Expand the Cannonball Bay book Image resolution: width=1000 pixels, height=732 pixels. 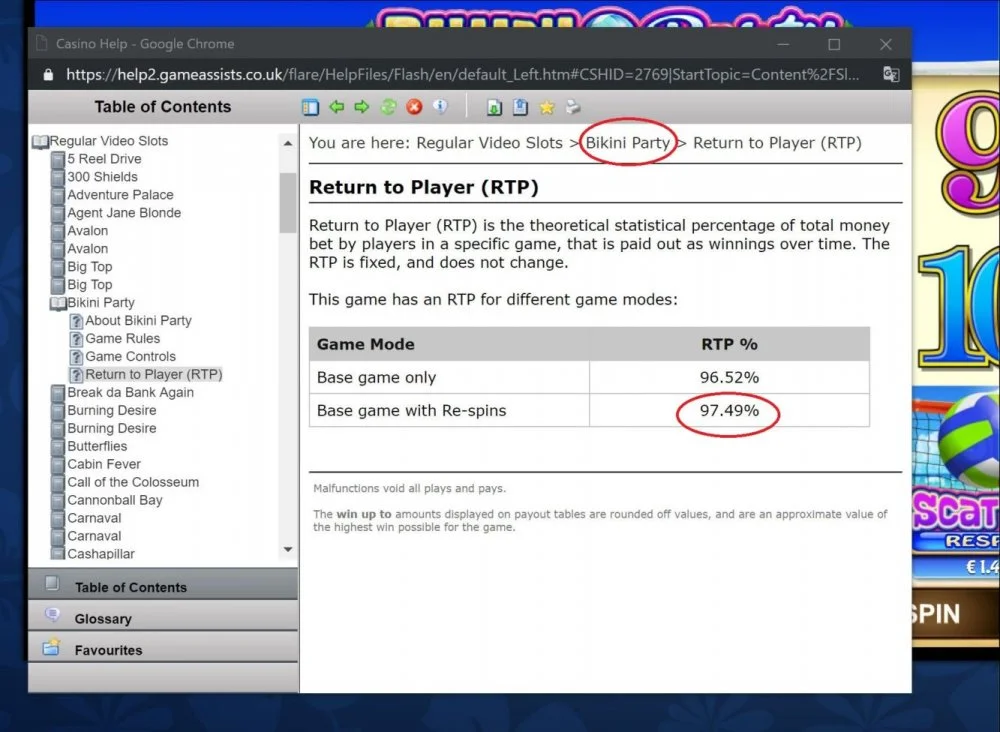pyautogui.click(x=58, y=500)
